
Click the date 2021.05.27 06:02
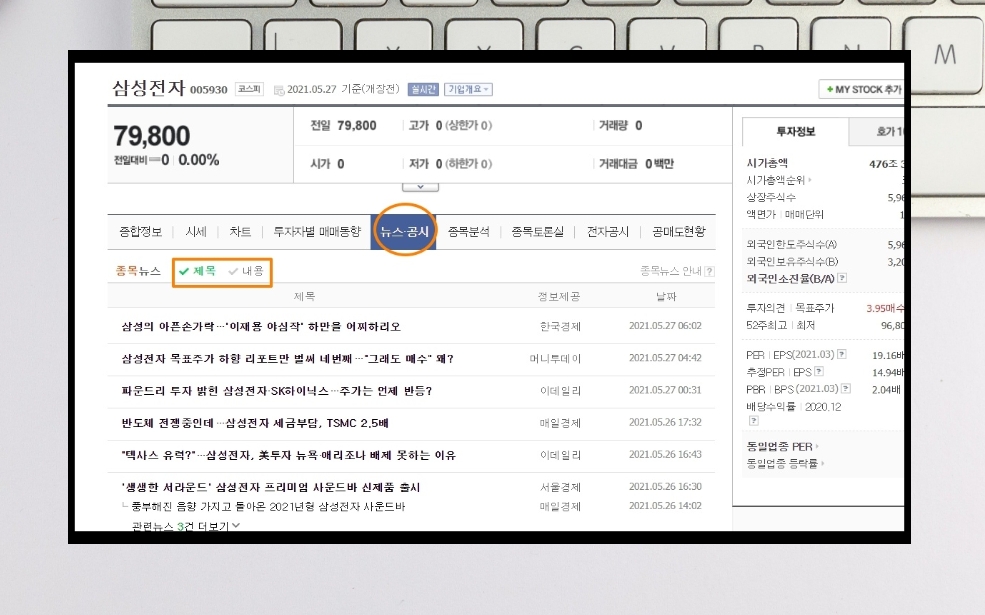point(665,326)
